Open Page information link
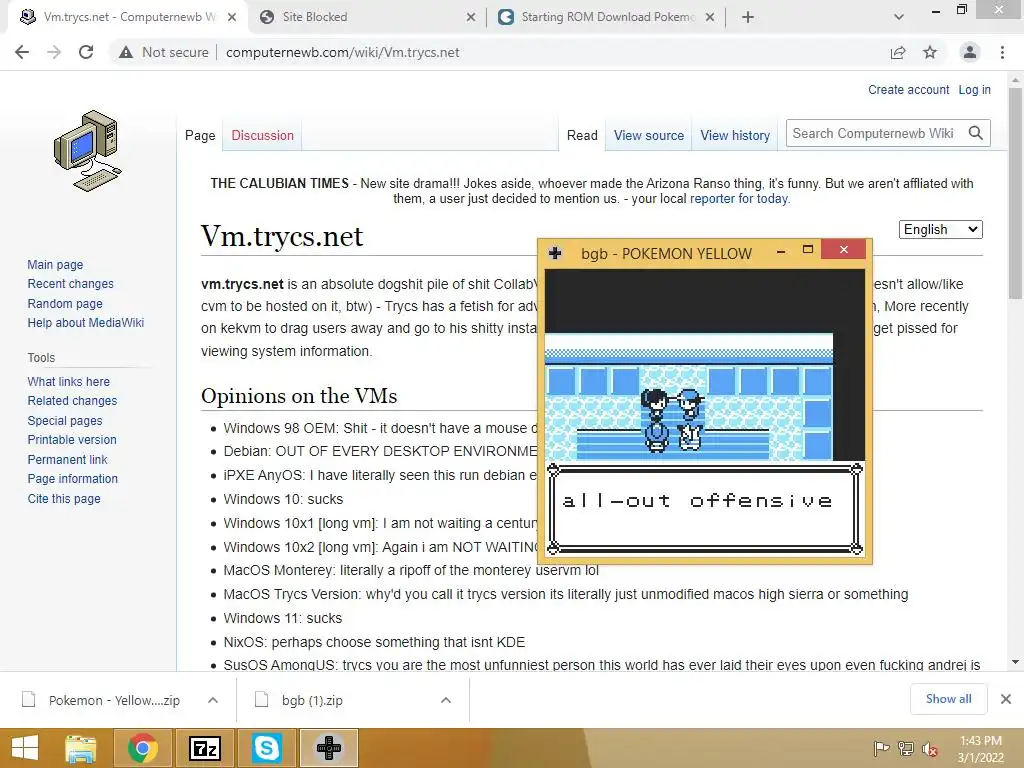Screen dimensions: 1024x768 pyautogui.click(x=72, y=479)
